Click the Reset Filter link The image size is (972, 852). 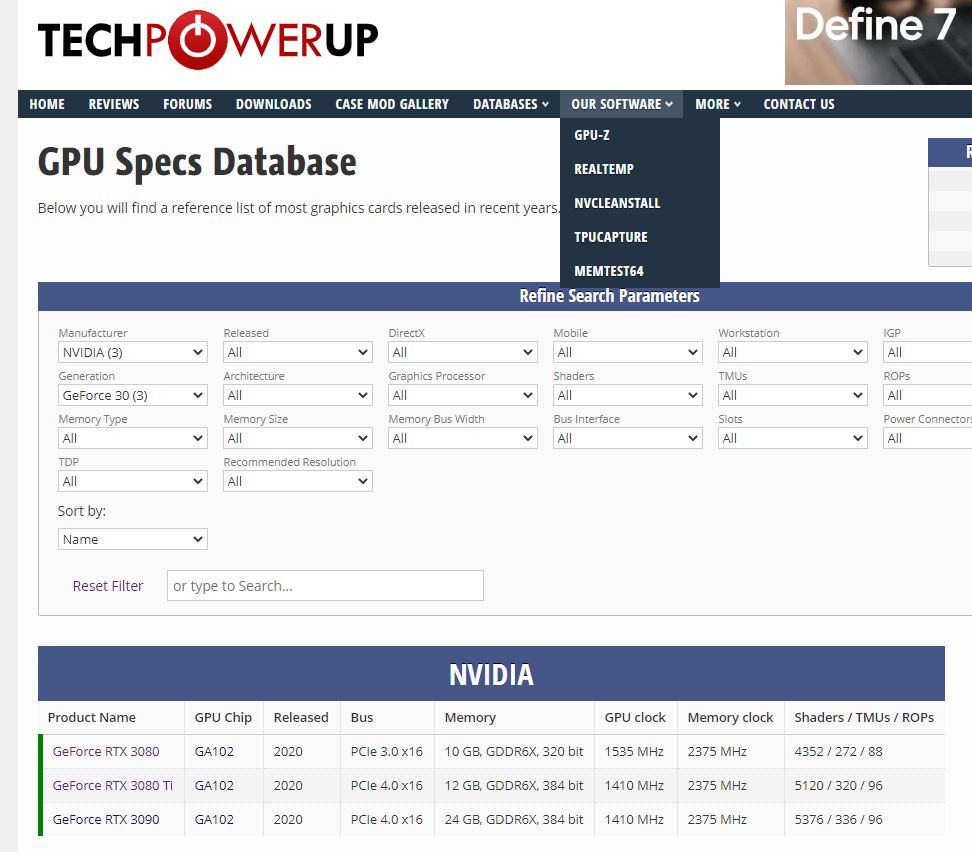[108, 586]
